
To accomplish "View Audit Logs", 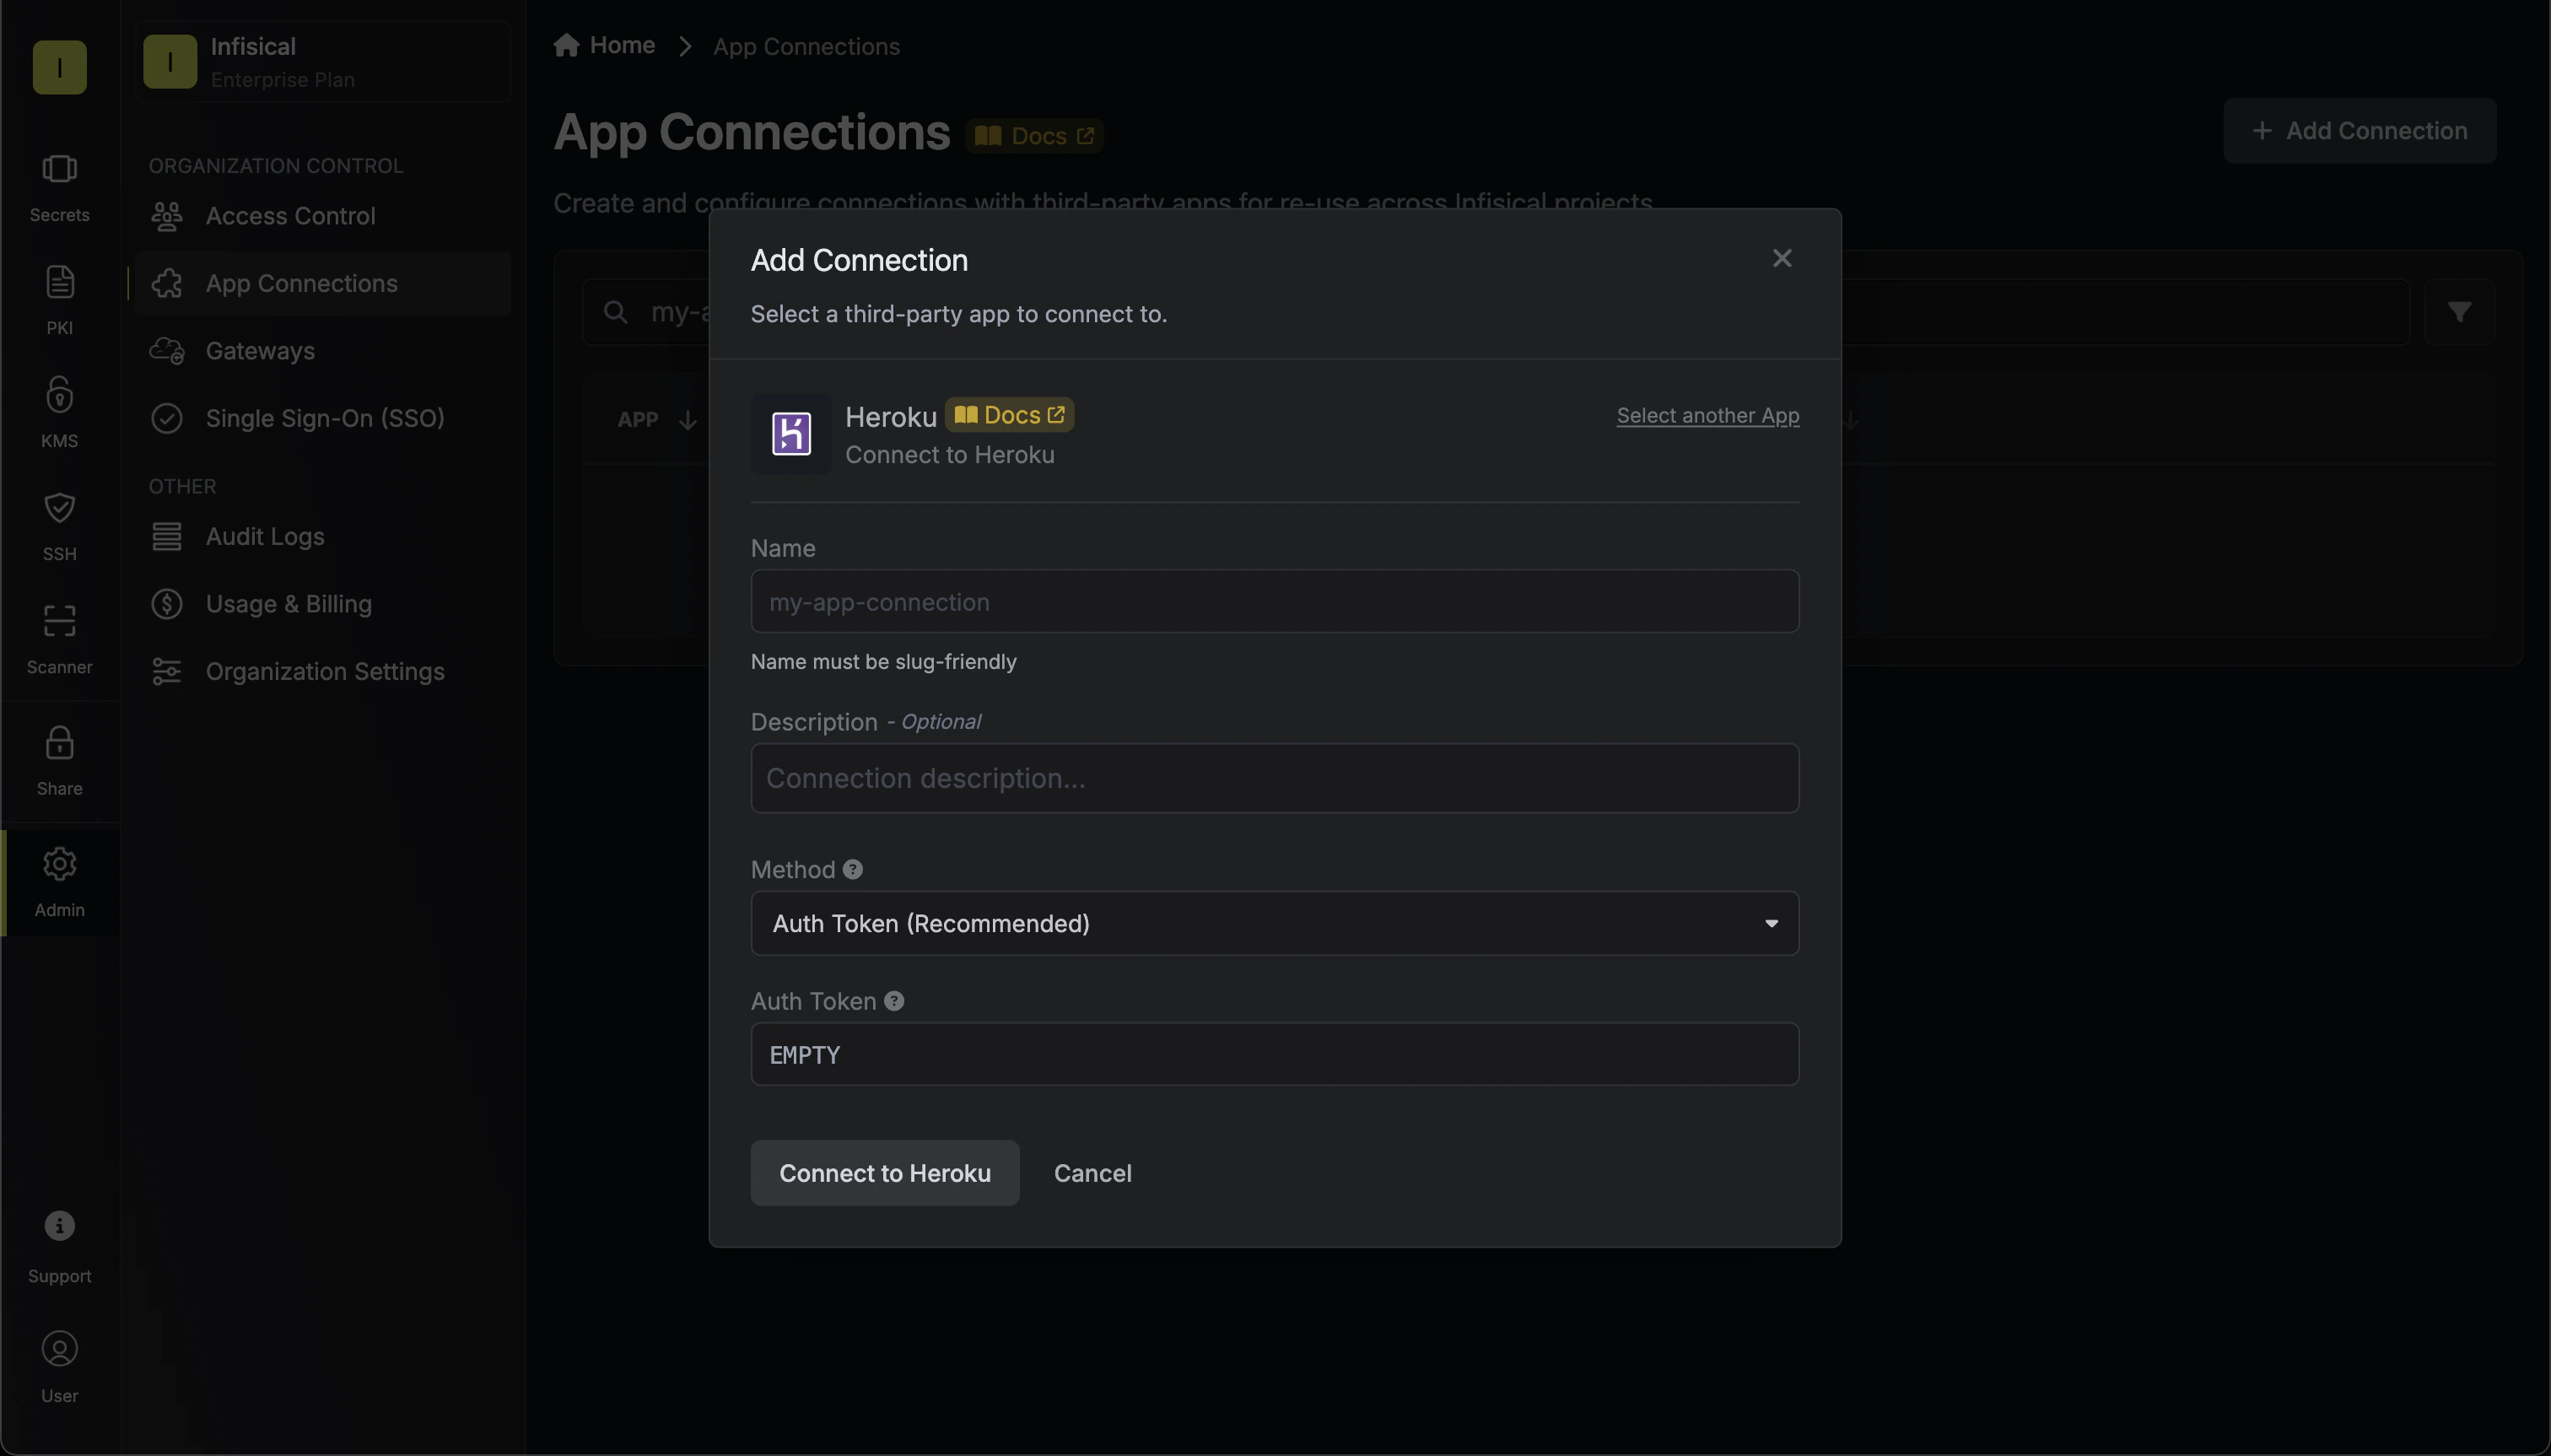I will tap(322, 536).
